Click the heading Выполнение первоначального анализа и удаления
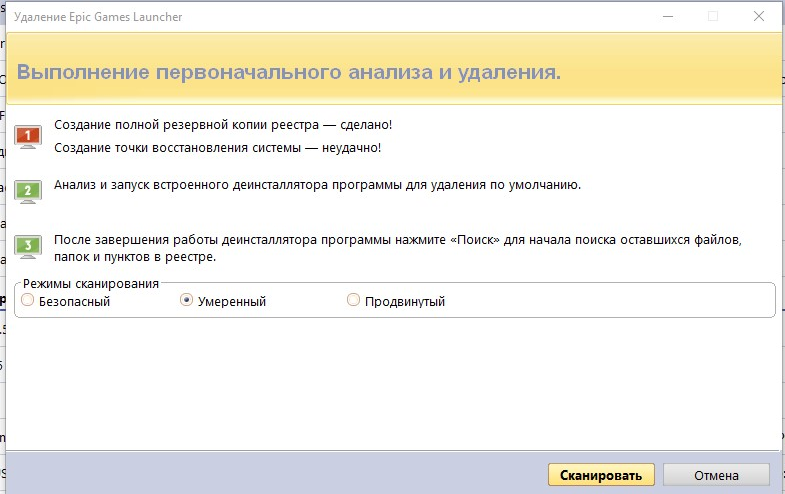The image size is (785, 494). (289, 72)
